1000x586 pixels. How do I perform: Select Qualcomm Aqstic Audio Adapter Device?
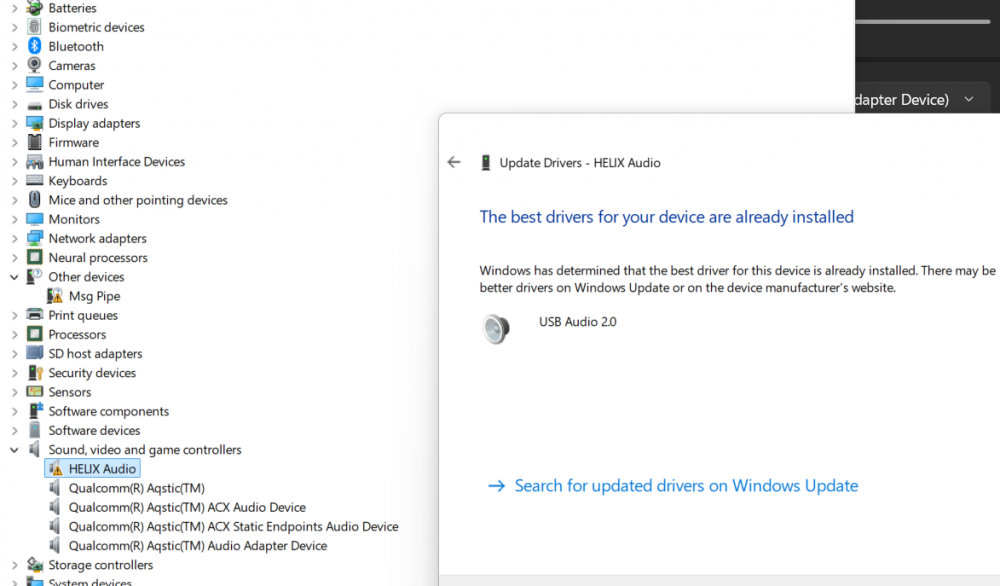click(197, 546)
